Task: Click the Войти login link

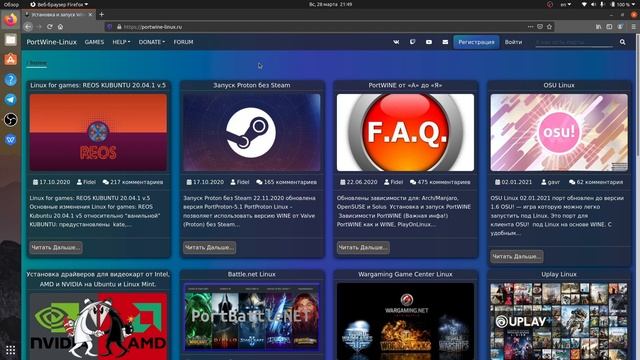Action: point(513,42)
